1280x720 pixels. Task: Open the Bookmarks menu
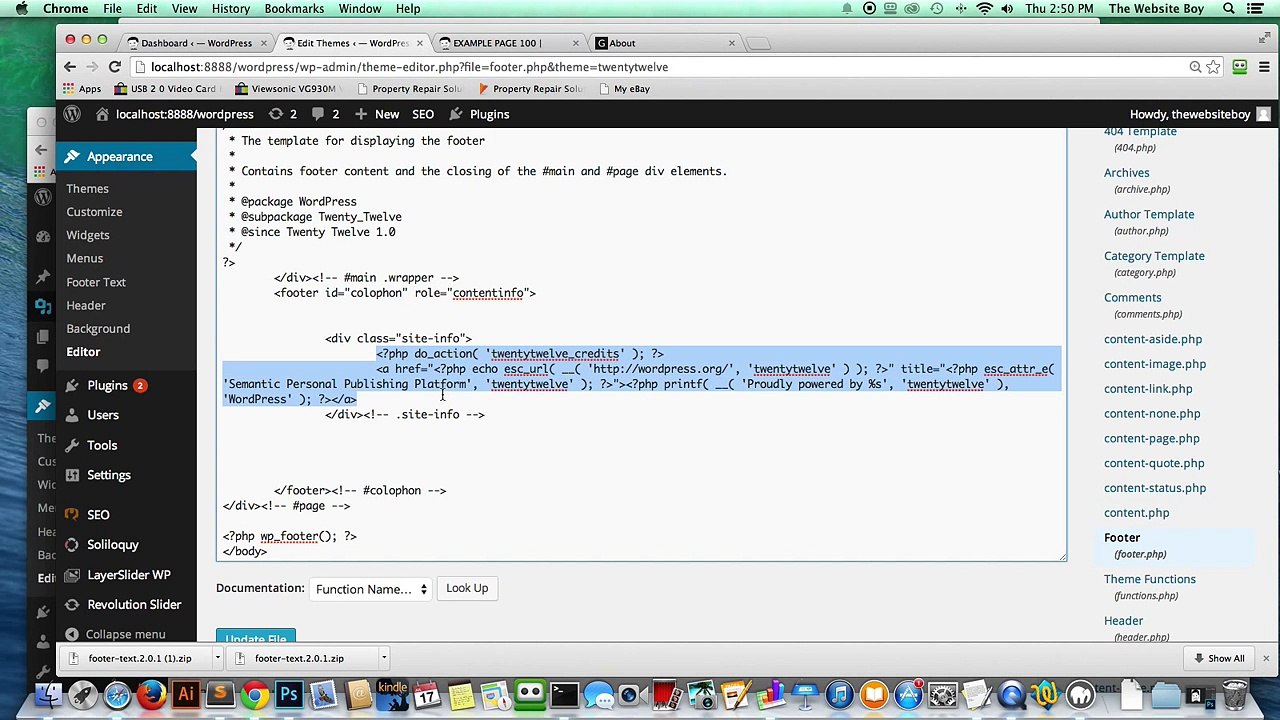click(x=294, y=9)
